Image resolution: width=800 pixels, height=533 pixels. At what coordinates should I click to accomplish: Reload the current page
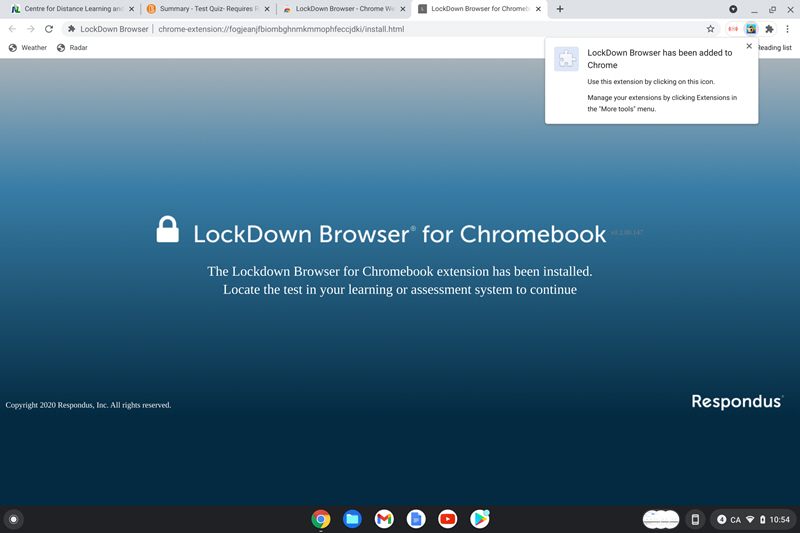(49, 29)
